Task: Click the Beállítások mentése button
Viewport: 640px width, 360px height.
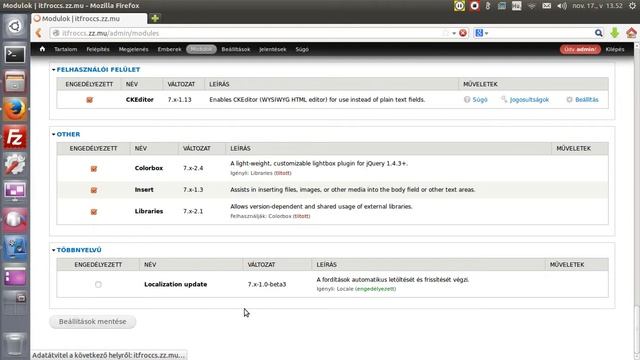Action: (93, 322)
